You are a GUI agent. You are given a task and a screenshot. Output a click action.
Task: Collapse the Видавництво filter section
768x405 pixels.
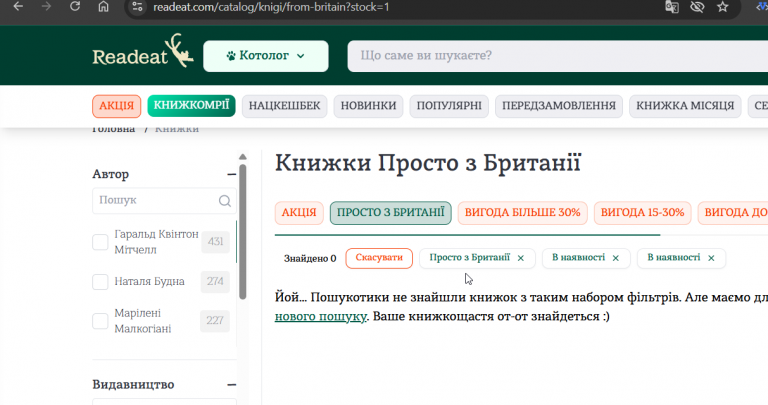(232, 385)
